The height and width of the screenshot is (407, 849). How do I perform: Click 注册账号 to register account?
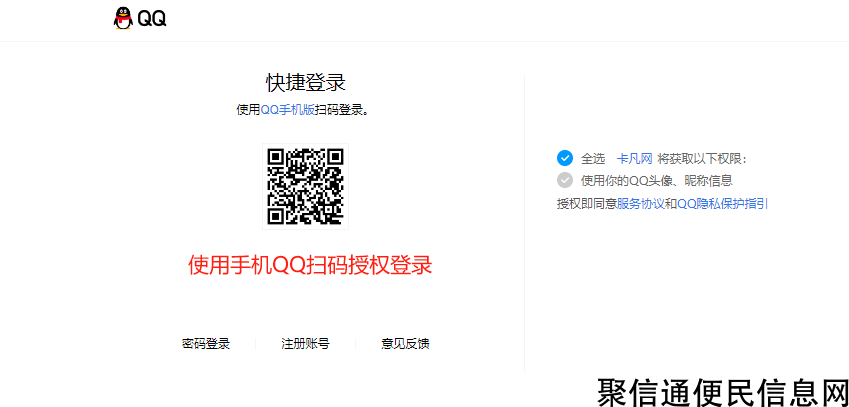305,344
